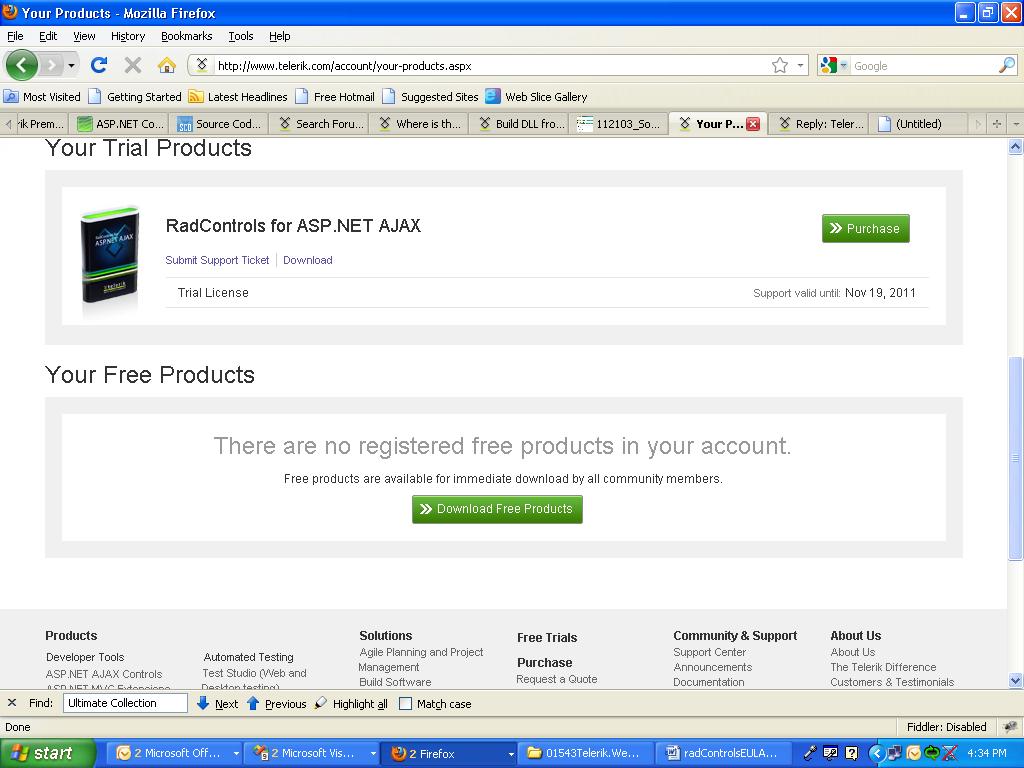1024x768 pixels.
Task: Click the Download Free Products button
Action: (497, 509)
